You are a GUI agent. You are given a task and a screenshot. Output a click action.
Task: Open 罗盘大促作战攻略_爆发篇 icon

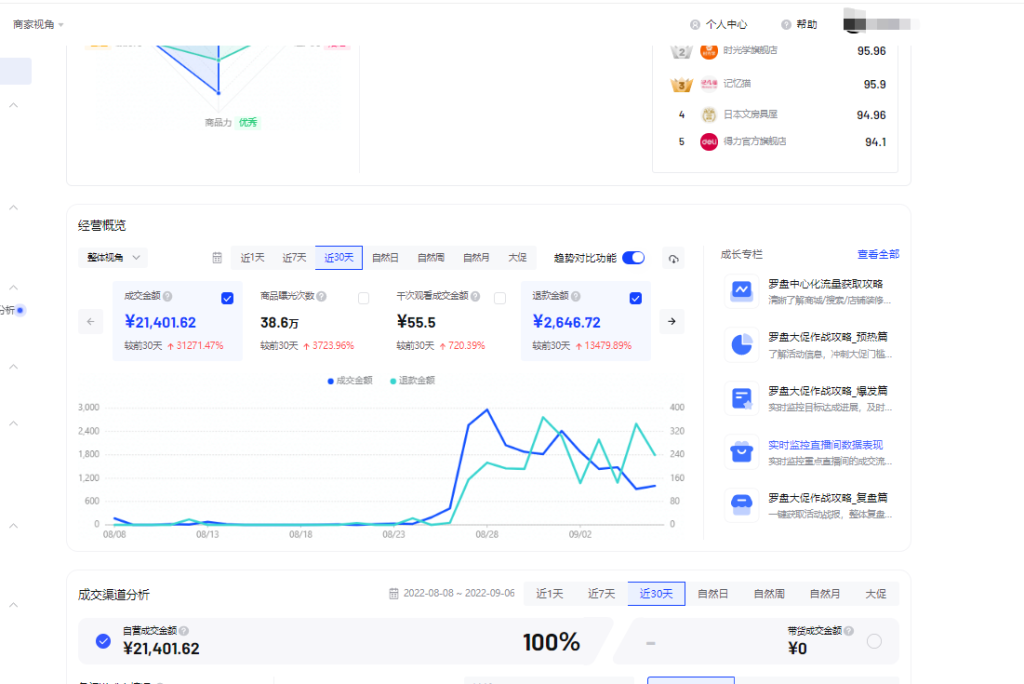click(x=741, y=398)
